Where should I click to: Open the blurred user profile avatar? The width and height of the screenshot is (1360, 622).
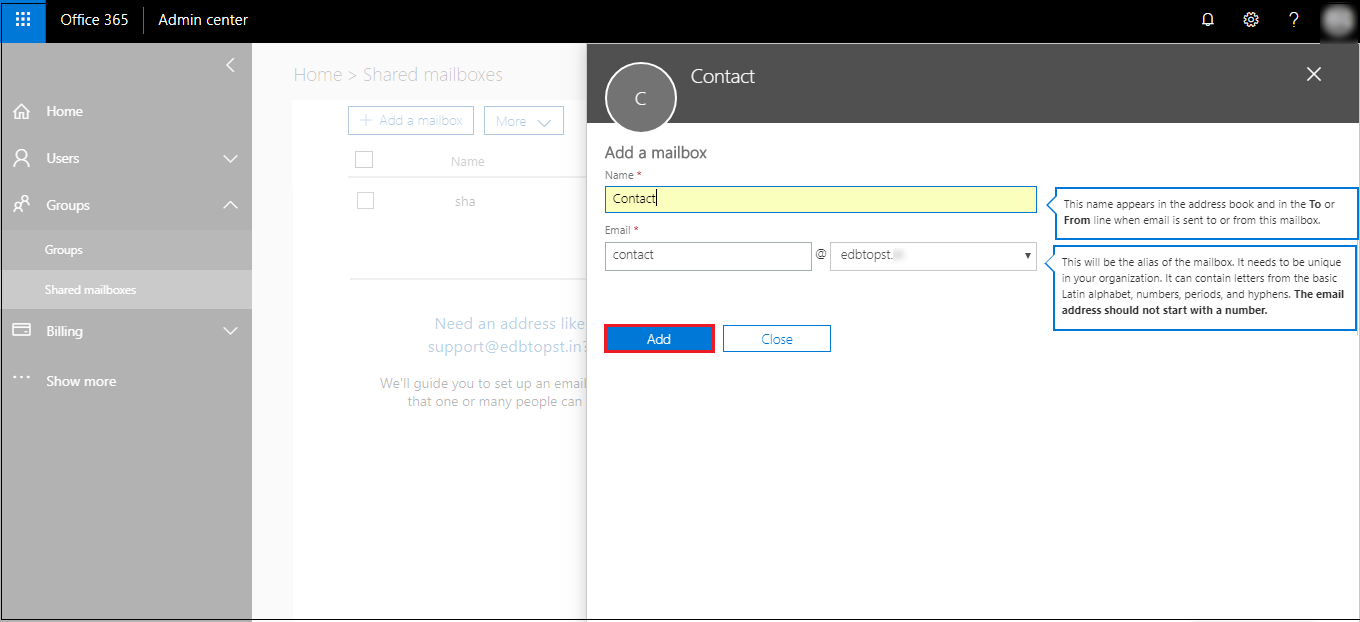[1337, 20]
